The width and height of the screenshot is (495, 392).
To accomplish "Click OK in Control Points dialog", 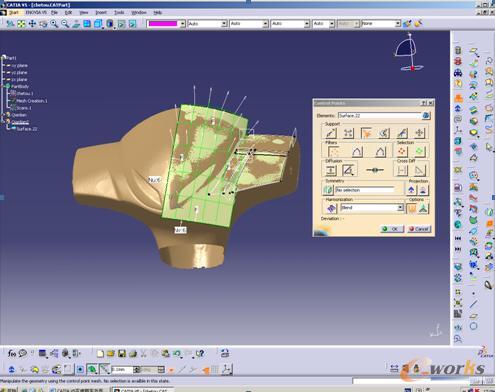I will point(392,229).
